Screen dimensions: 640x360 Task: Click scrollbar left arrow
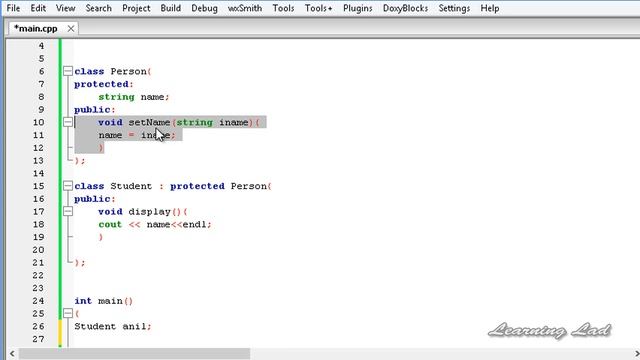click(12, 354)
